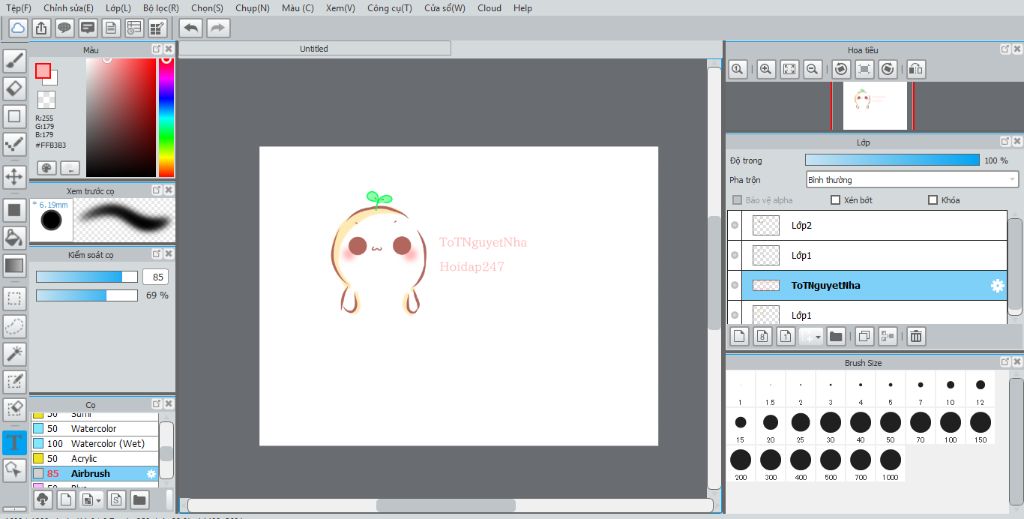Open settings gear on ToTNguyetNha layer
This screenshot has height=519, width=1024.
click(997, 286)
